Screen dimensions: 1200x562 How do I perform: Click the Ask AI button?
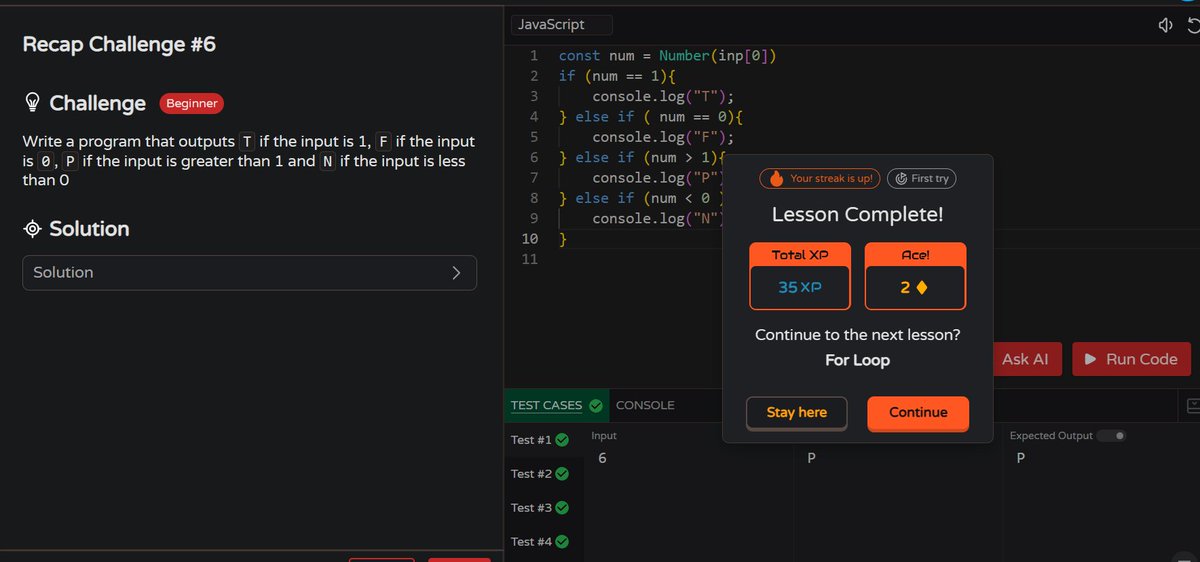coord(1025,359)
